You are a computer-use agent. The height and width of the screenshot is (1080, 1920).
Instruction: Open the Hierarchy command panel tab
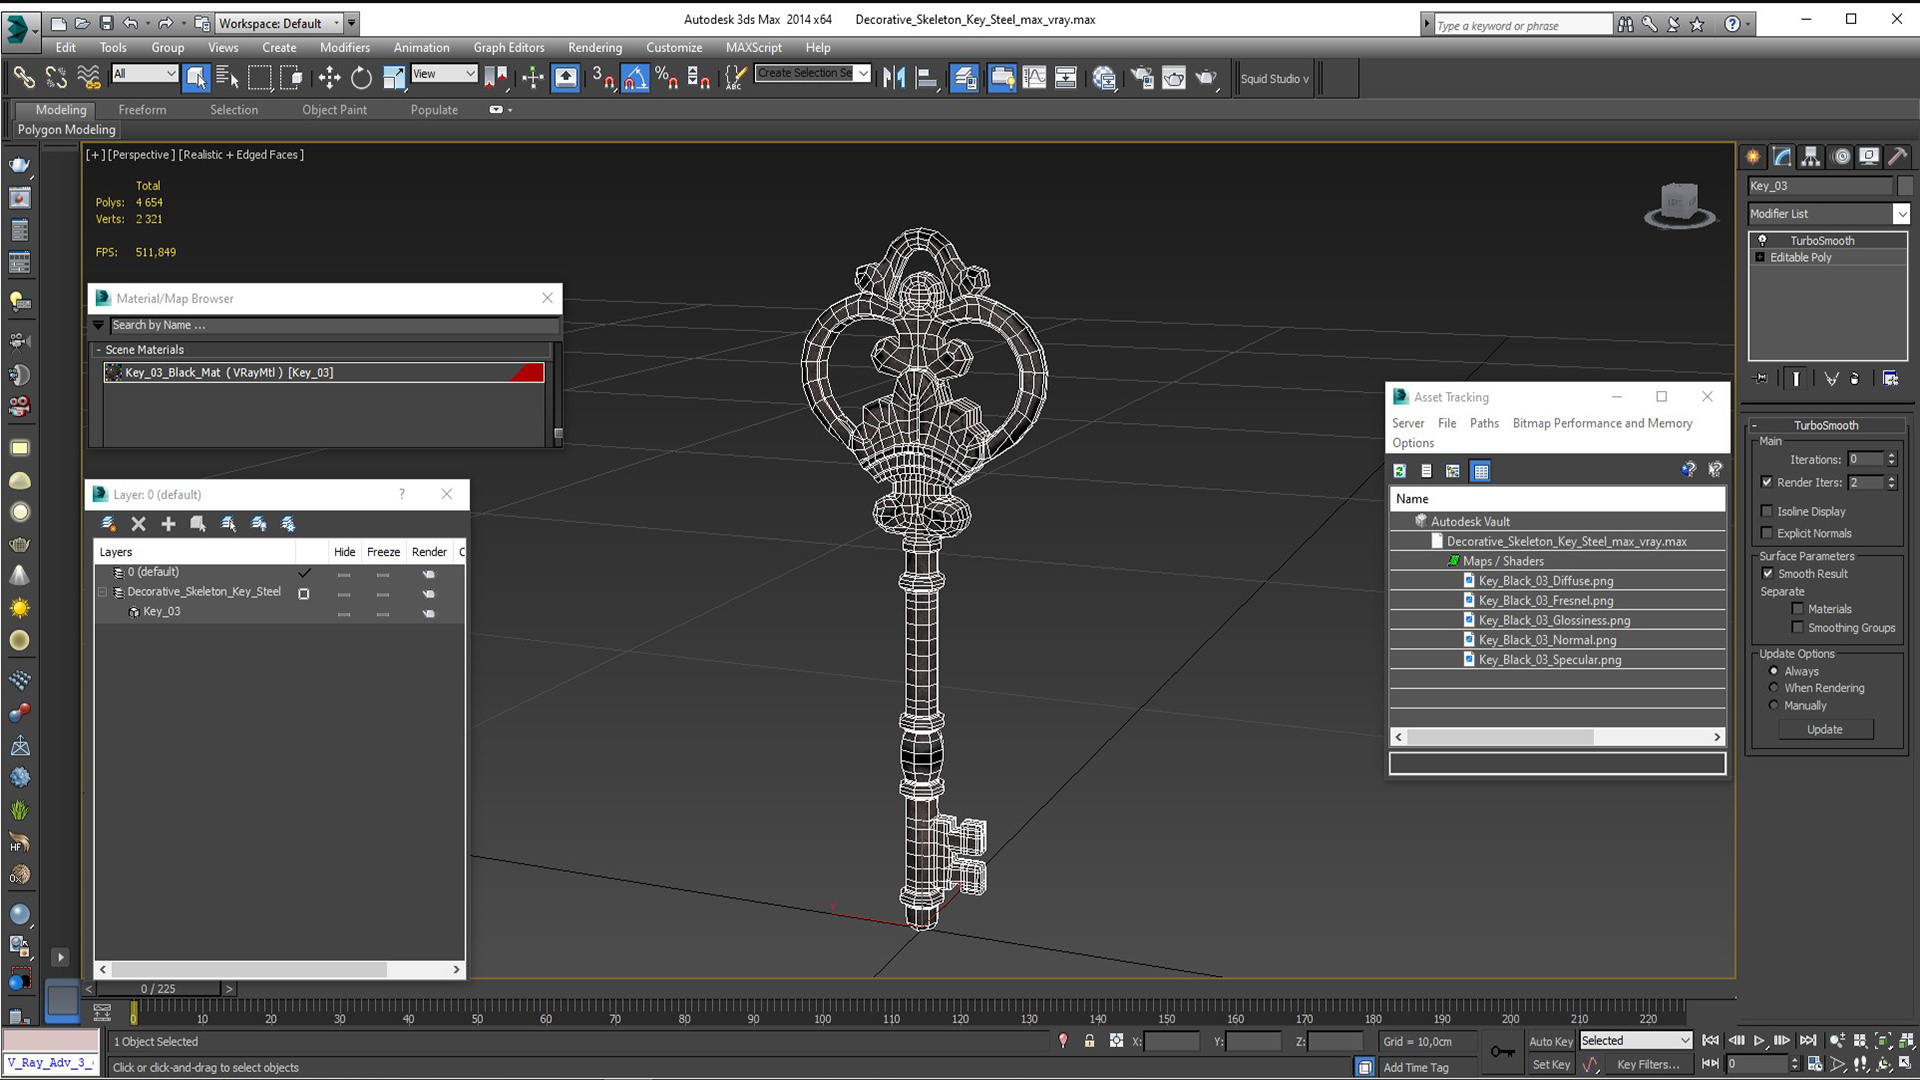point(1811,157)
